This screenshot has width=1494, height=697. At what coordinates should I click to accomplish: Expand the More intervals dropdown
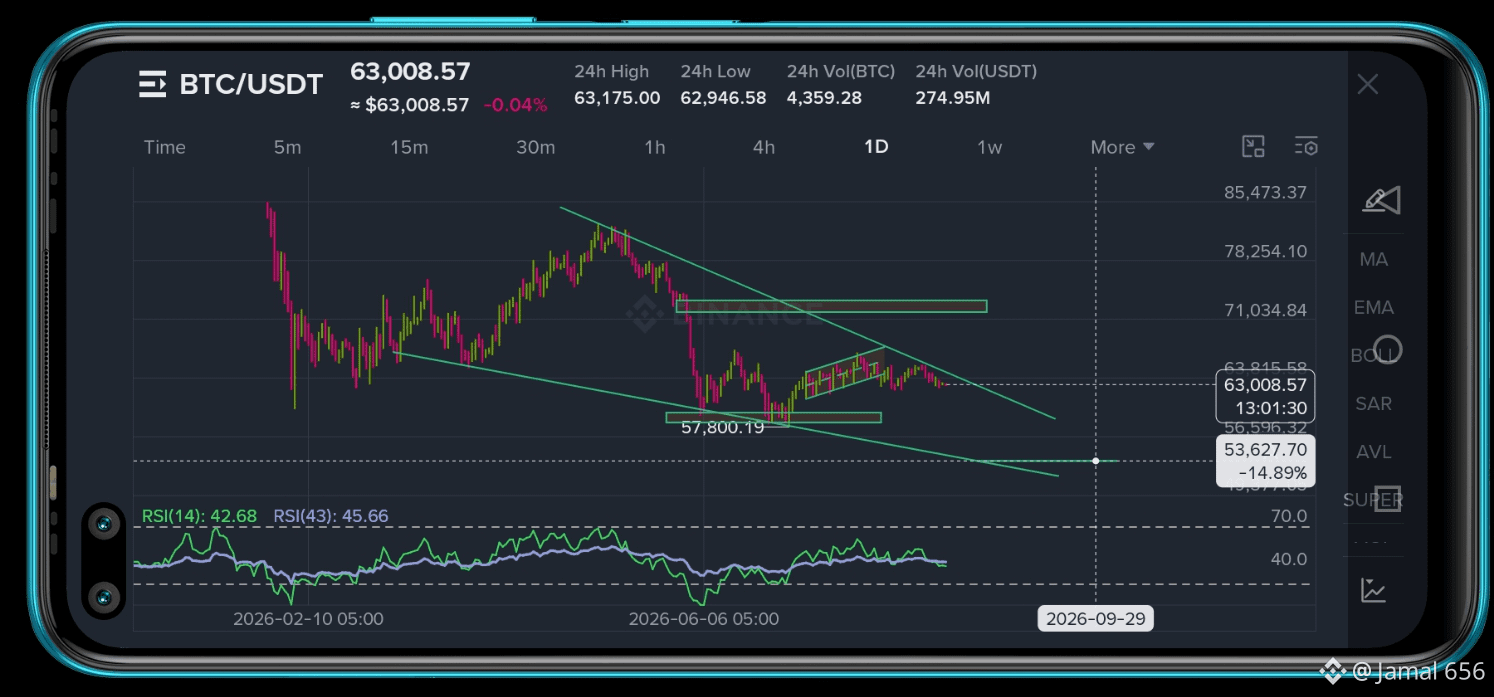coord(1122,147)
